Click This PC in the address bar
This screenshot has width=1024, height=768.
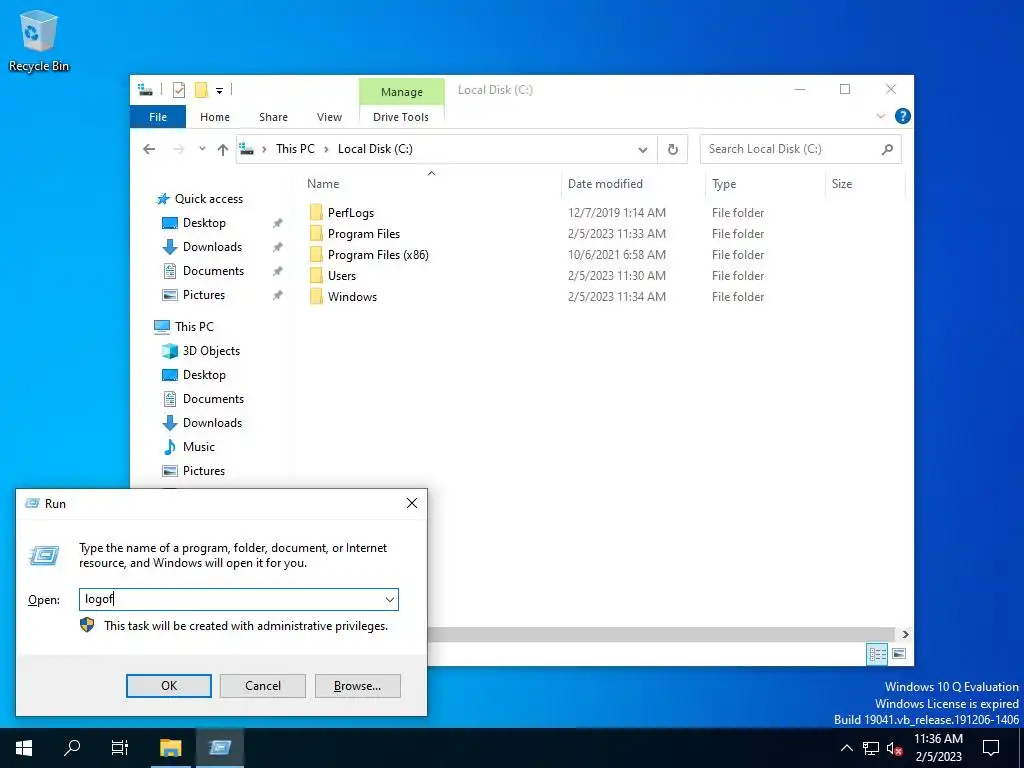295,149
